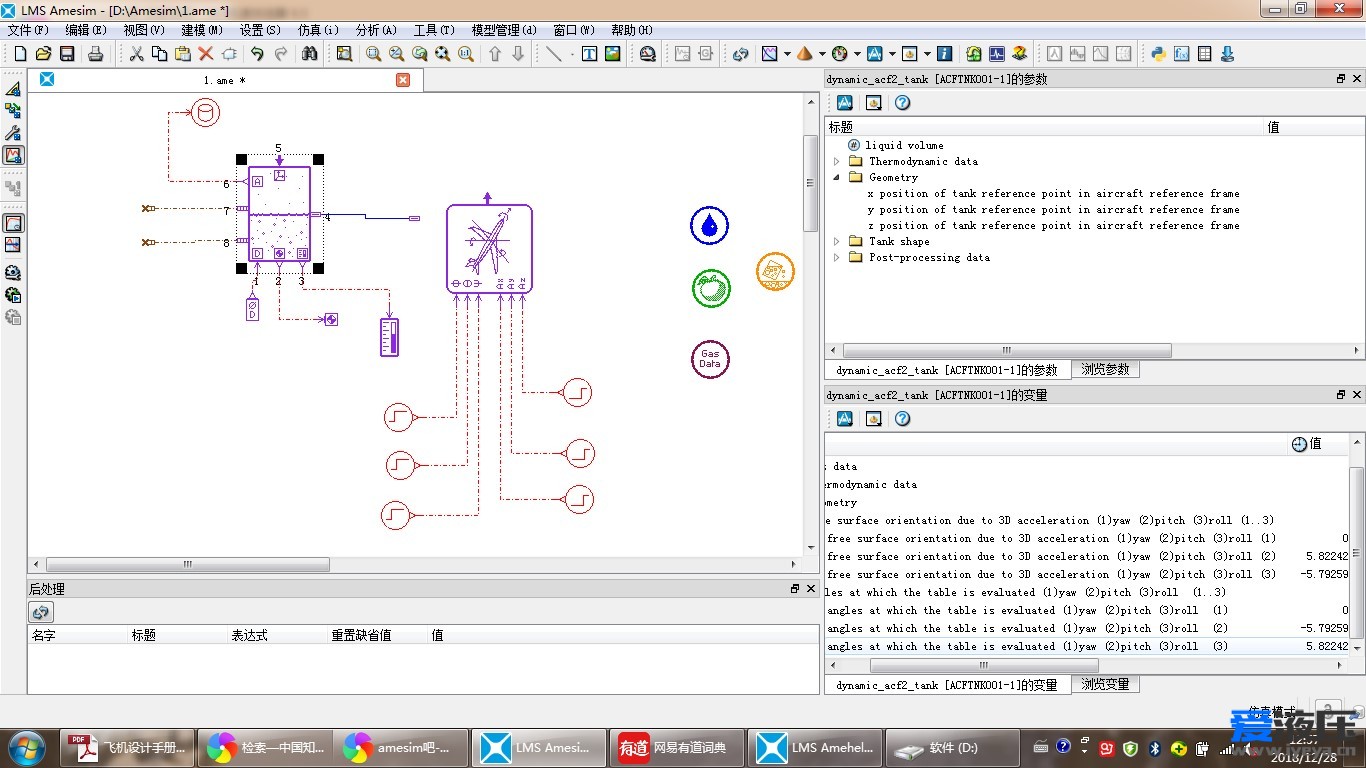
Task: Click the refresh icon in post-processing panel
Action: coord(40,612)
